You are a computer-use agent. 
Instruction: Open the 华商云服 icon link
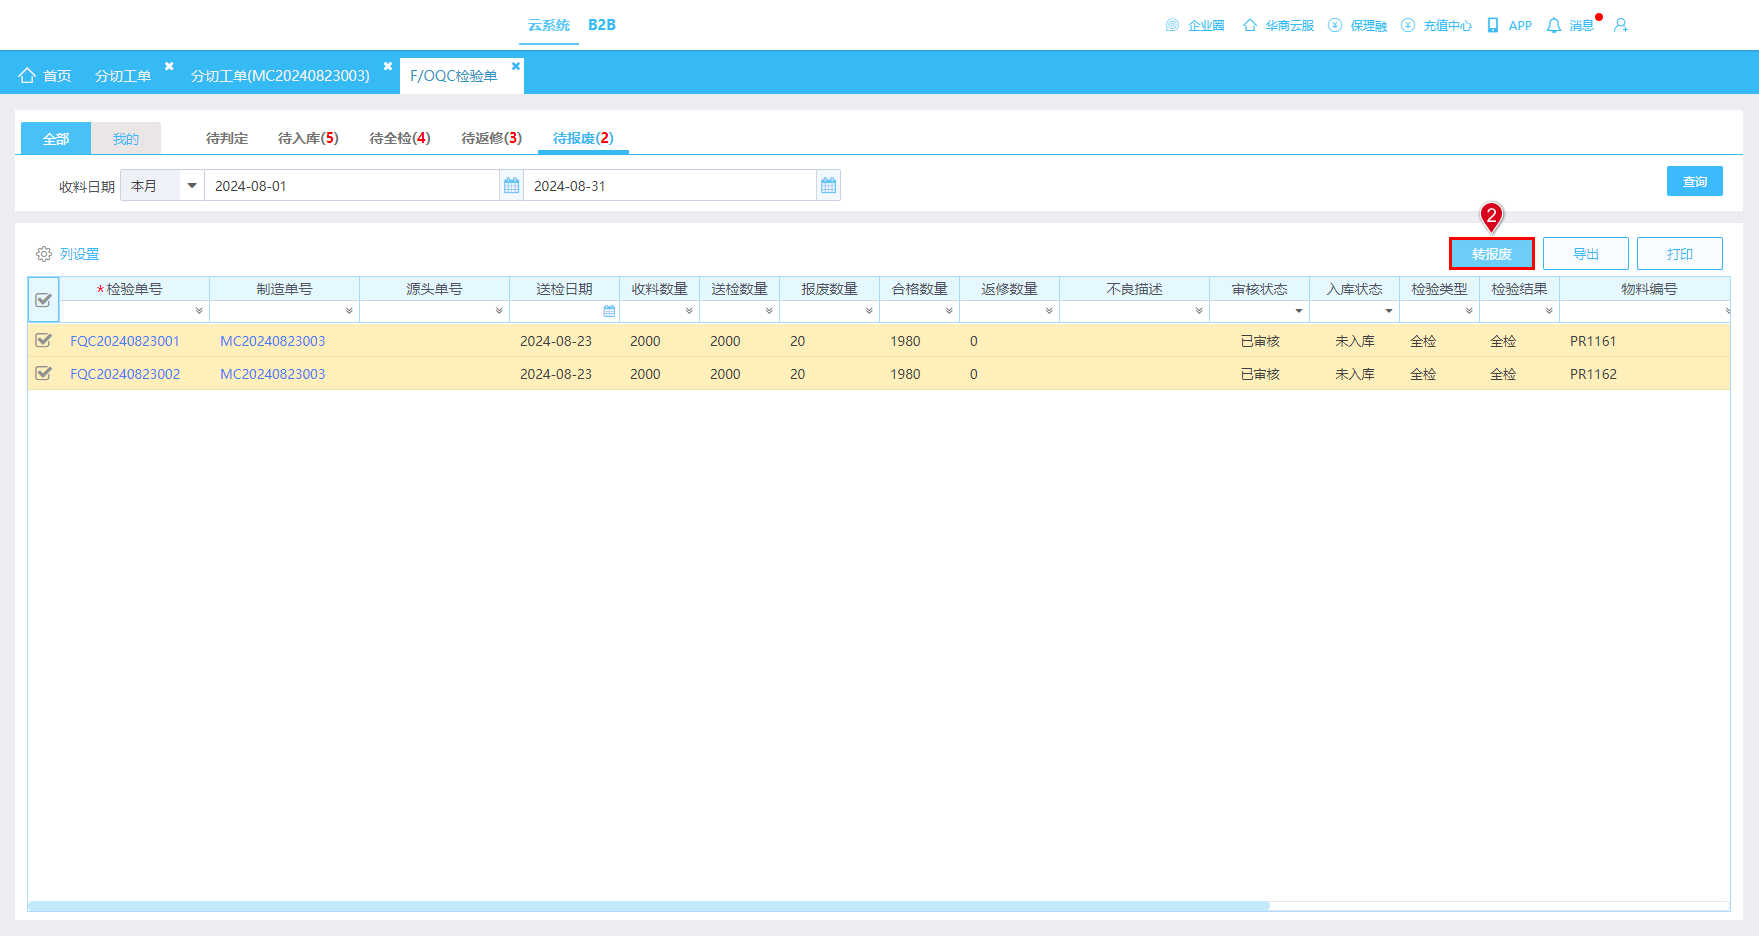click(1250, 25)
